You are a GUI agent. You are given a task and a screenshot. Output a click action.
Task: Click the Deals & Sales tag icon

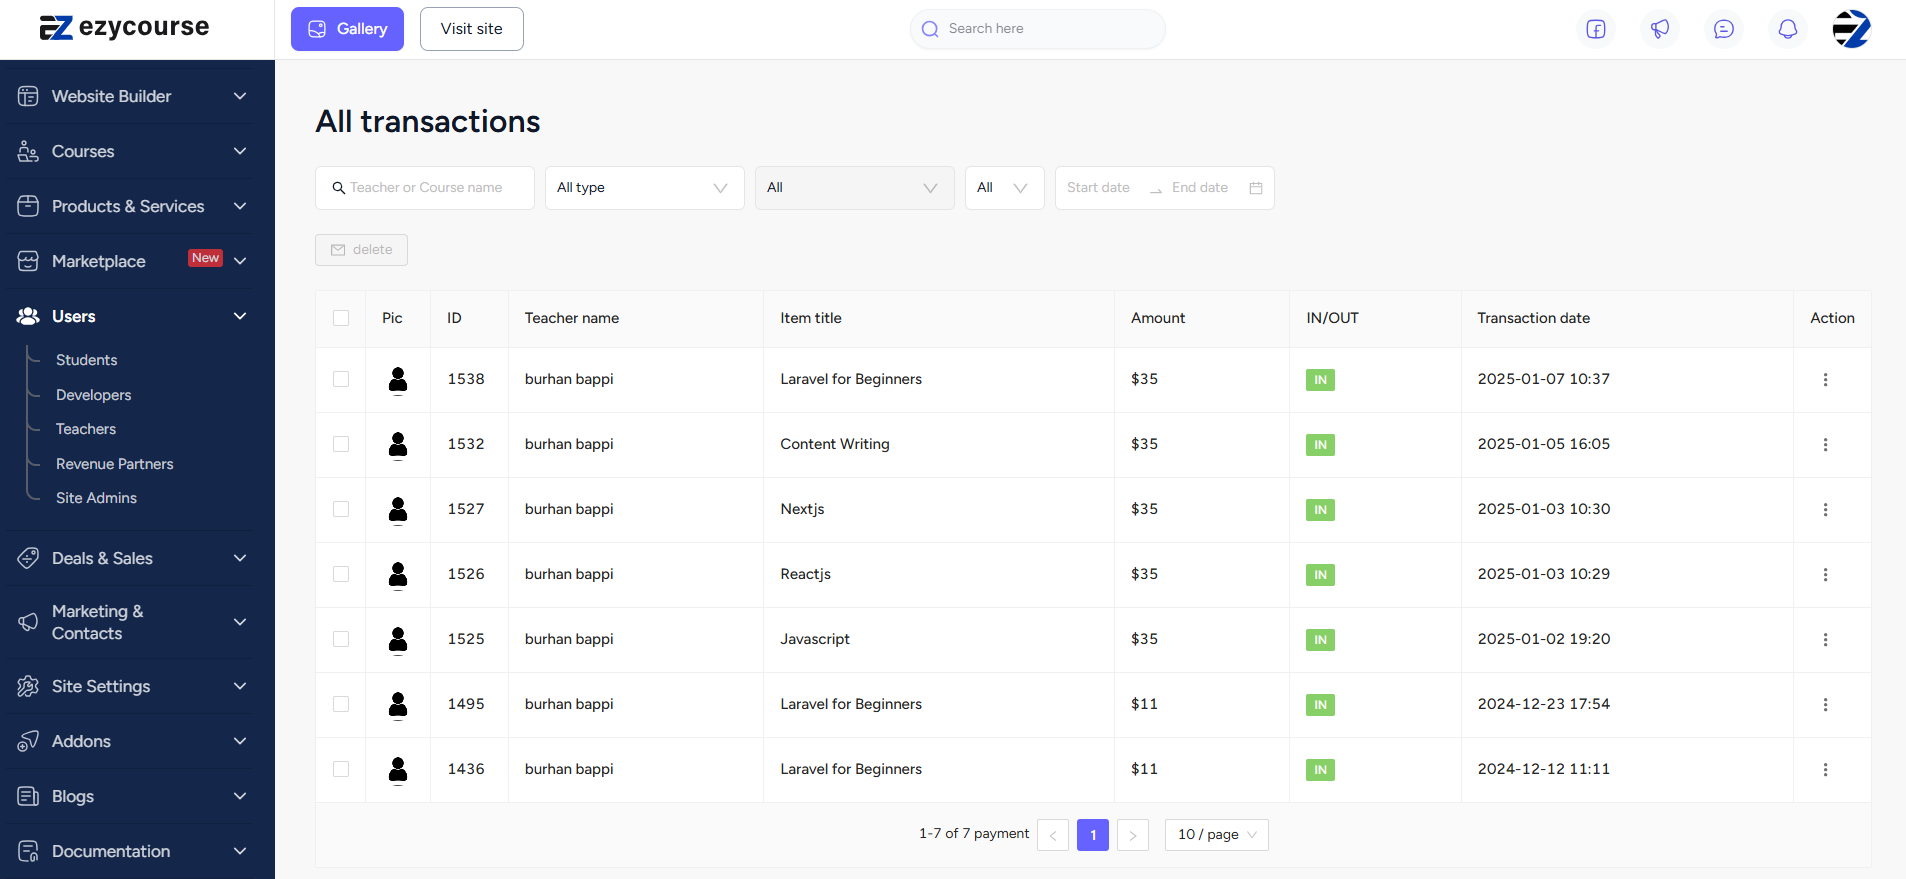click(28, 558)
